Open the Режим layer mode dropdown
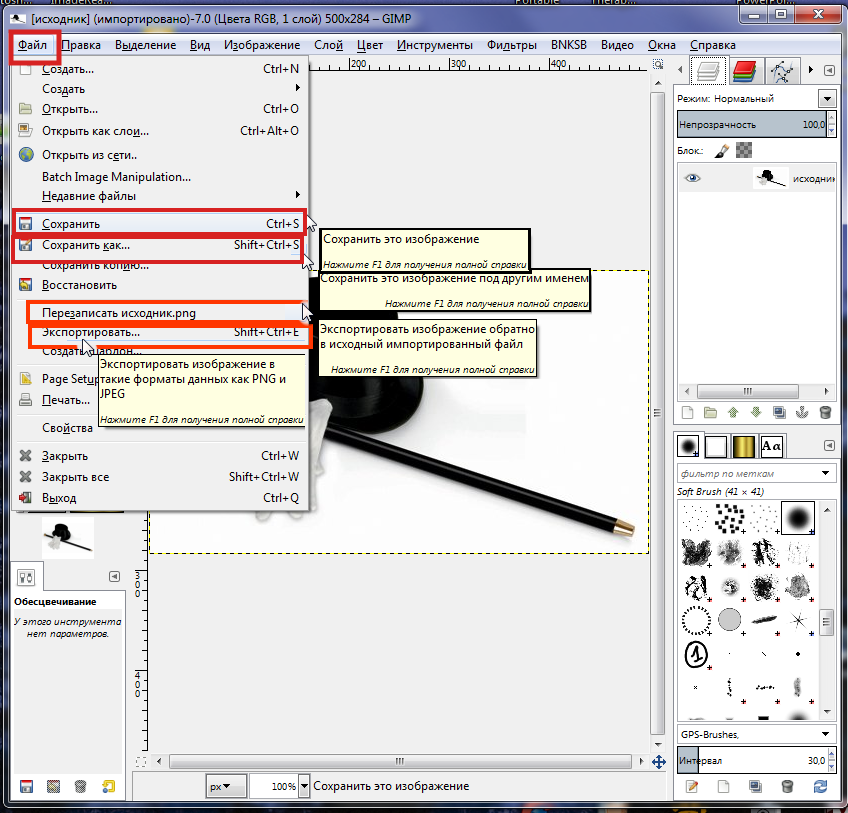This screenshot has width=848, height=813. pyautogui.click(x=826, y=99)
